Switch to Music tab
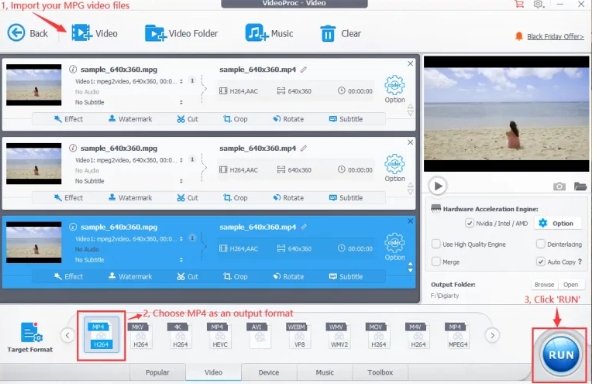Image resolution: width=593 pixels, height=384 pixels. click(324, 372)
